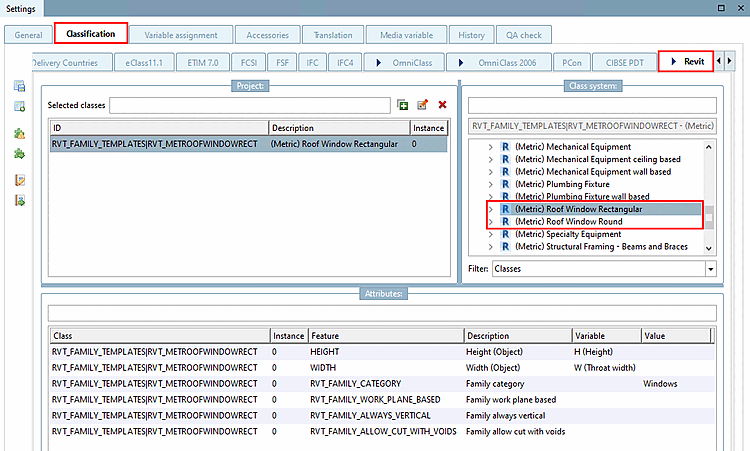Image resolution: width=750 pixels, height=451 pixels.
Task: Sort attributes by Feature column header
Action: pyautogui.click(x=385, y=336)
